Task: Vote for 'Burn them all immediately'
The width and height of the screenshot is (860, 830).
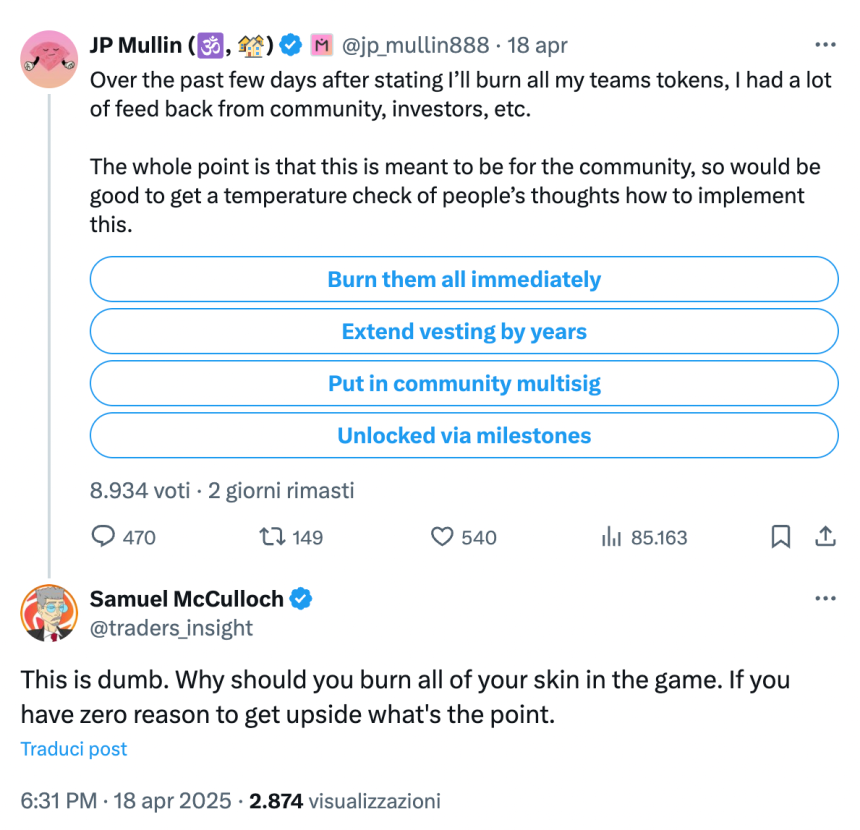Action: pos(464,280)
